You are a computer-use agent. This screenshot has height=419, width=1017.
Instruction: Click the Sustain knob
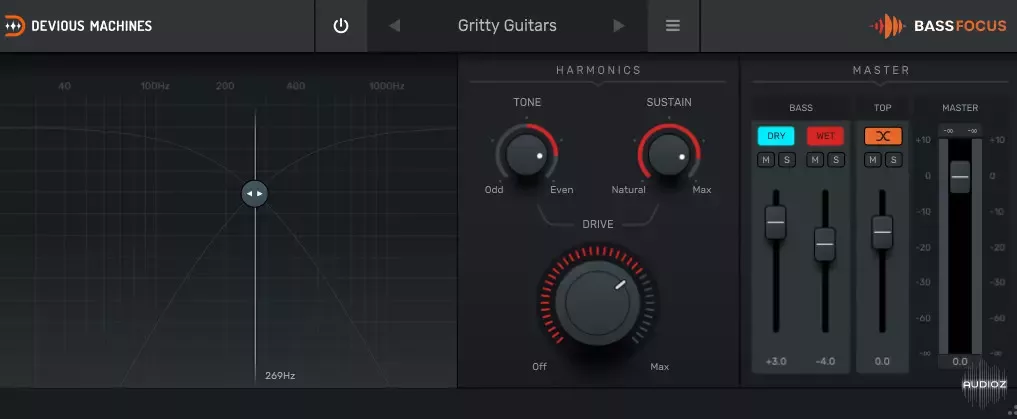(669, 155)
